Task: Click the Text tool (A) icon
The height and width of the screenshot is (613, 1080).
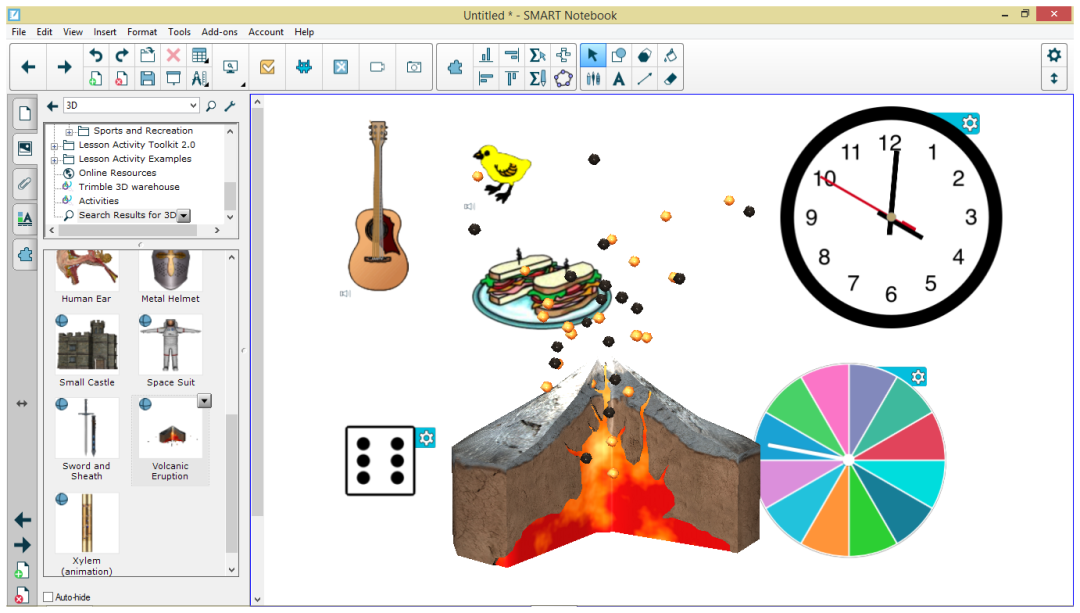Action: coord(619,79)
